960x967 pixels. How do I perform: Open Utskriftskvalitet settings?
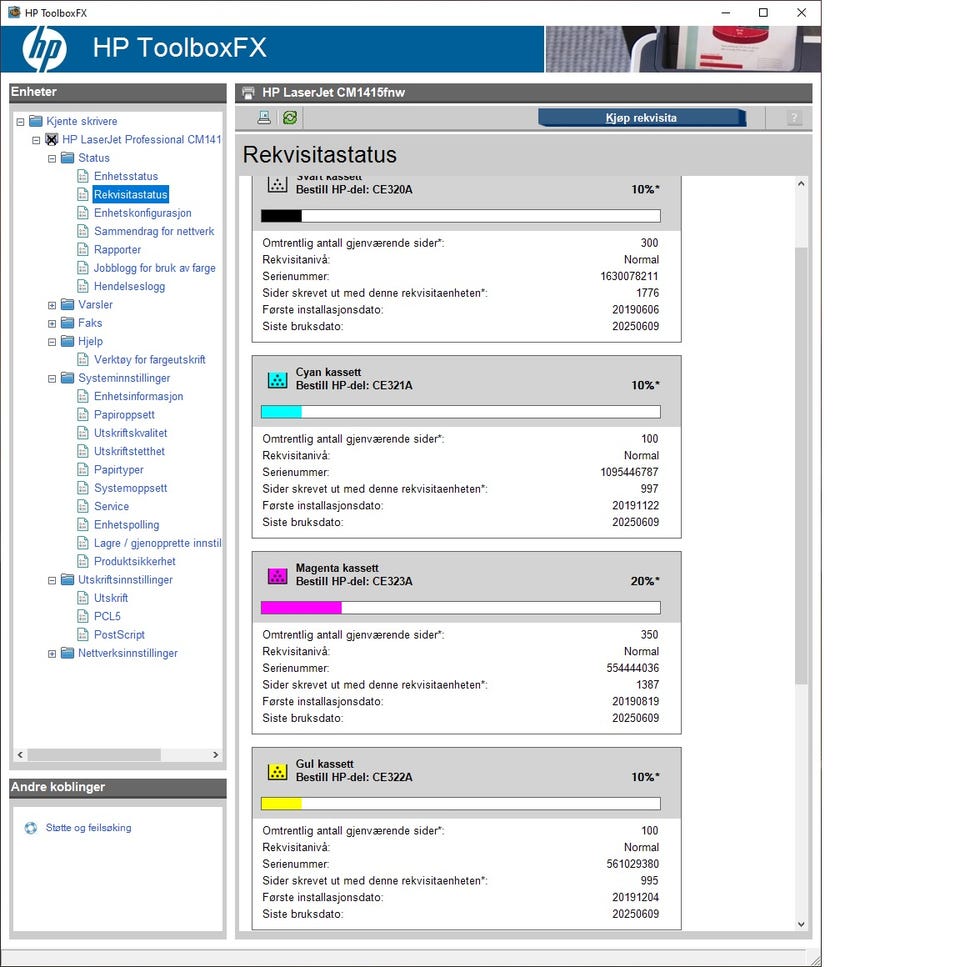131,433
